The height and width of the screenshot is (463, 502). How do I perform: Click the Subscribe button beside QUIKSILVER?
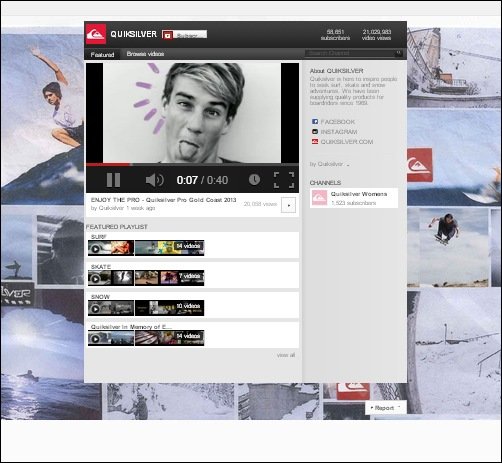pyautogui.click(x=184, y=34)
